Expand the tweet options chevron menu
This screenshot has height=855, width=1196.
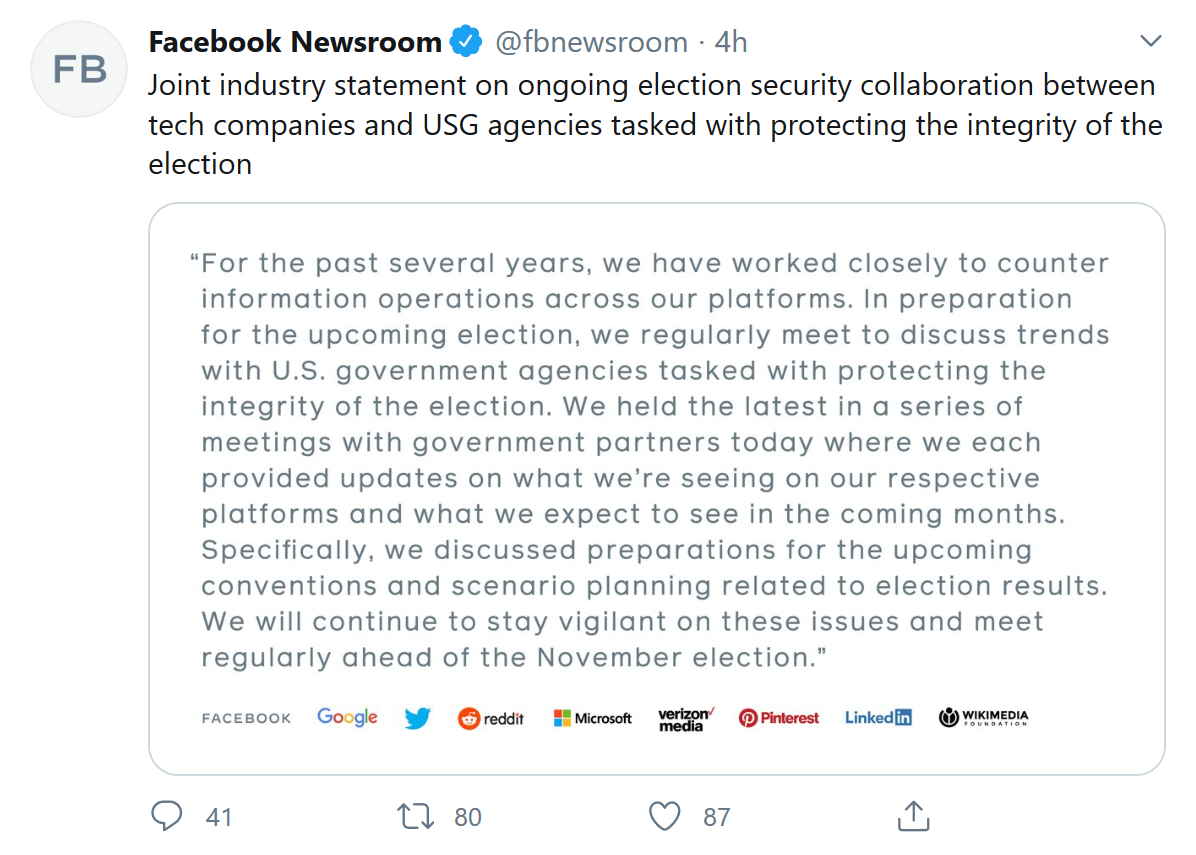(1151, 42)
